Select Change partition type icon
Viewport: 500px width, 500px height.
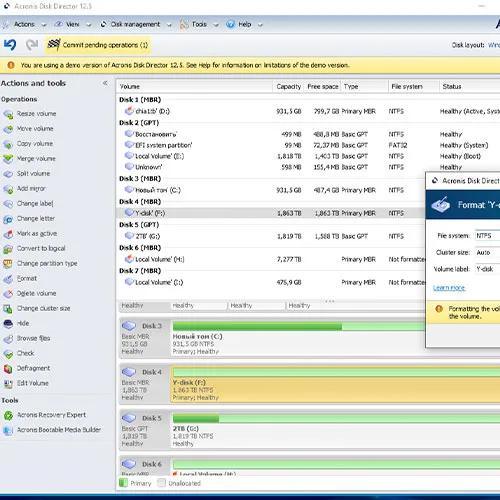coord(8,264)
